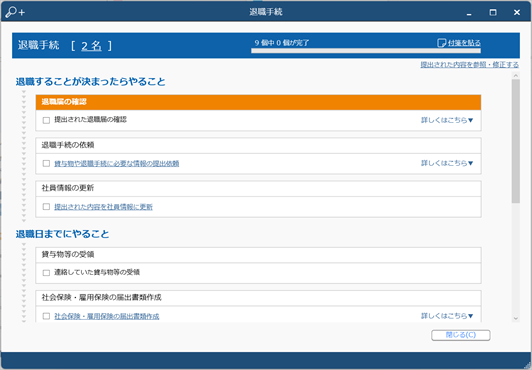Screen dimensions: 532x370
Task: Close the 退職手続 window
Action: (517, 13)
